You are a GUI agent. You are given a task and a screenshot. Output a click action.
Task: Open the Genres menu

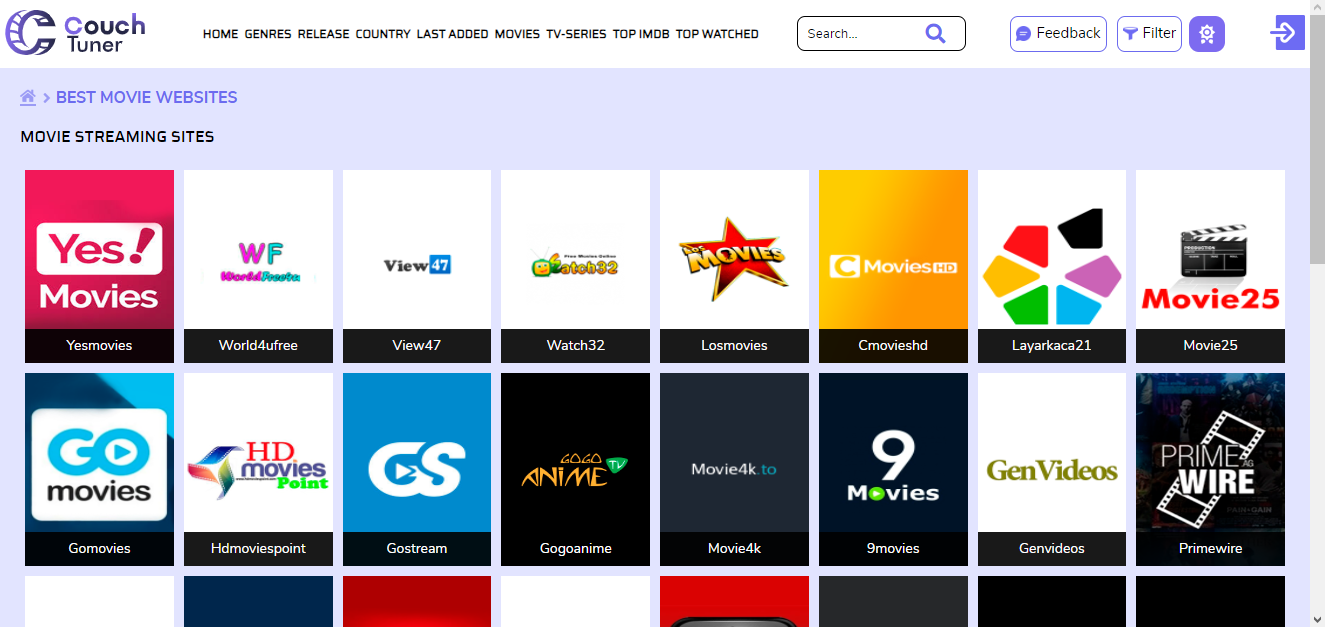(x=268, y=34)
